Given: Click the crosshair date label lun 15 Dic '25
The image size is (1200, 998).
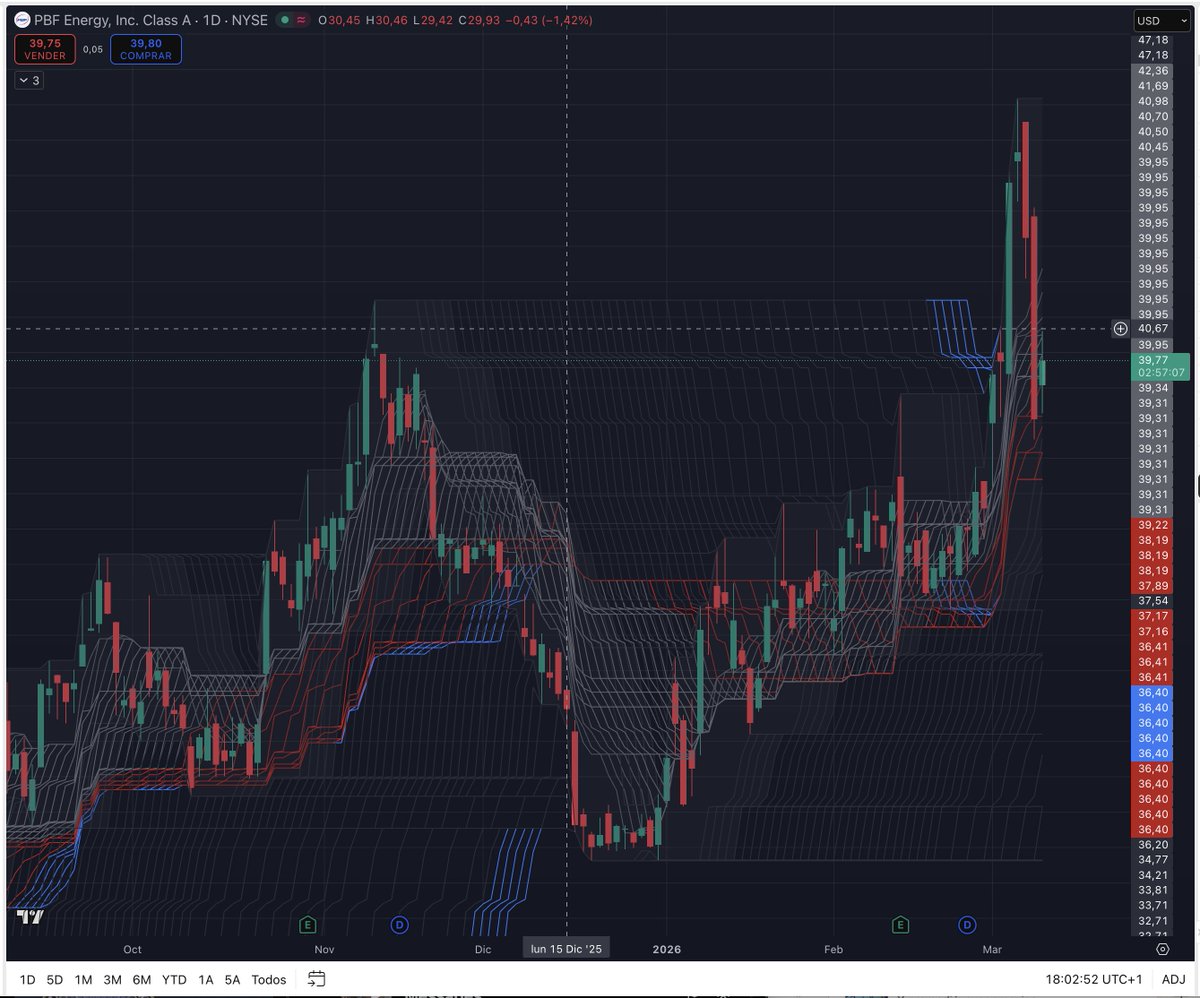Looking at the screenshot, I should click(567, 948).
